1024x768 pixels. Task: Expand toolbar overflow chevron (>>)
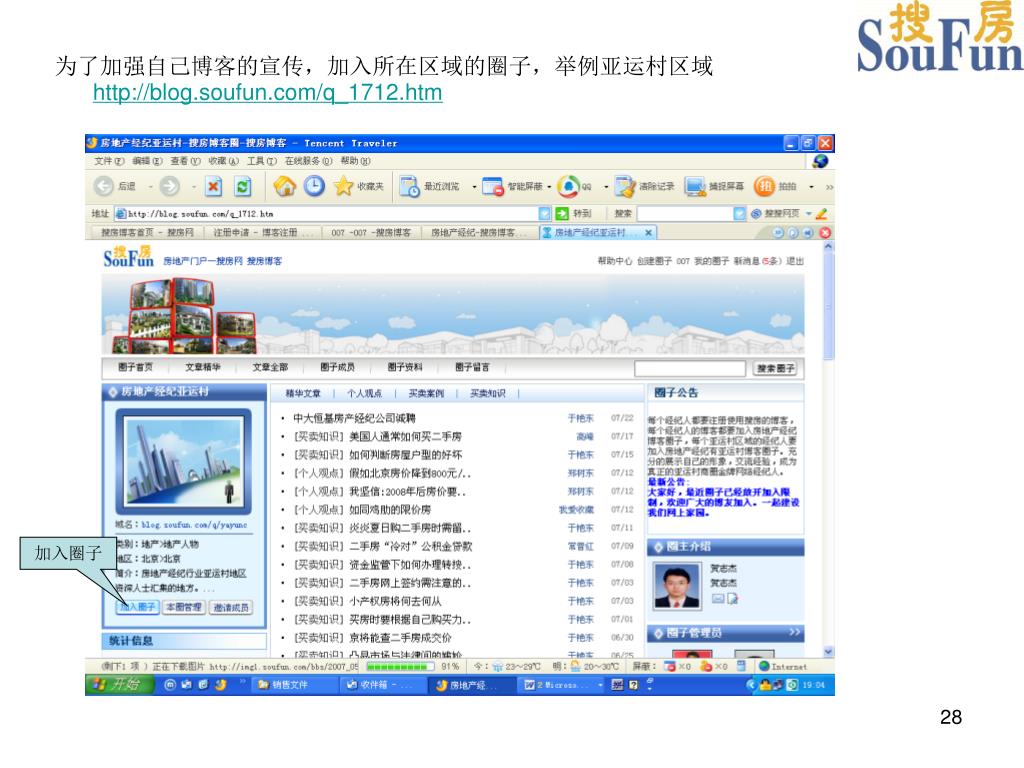click(829, 187)
